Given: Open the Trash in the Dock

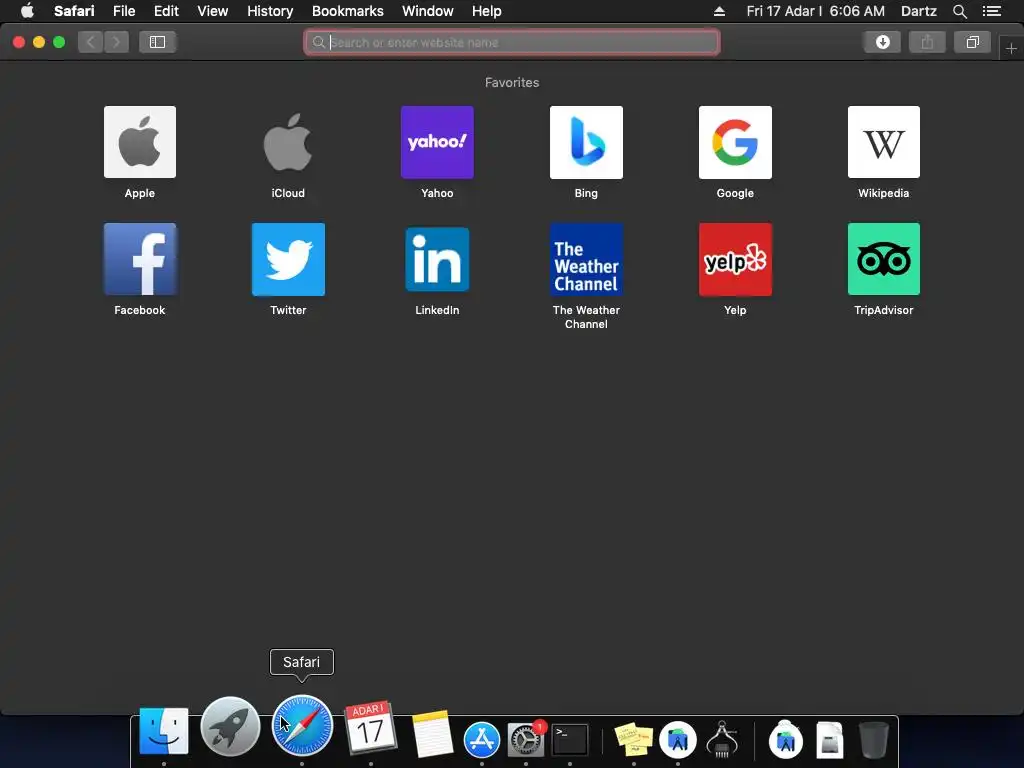Looking at the screenshot, I should click(873, 739).
